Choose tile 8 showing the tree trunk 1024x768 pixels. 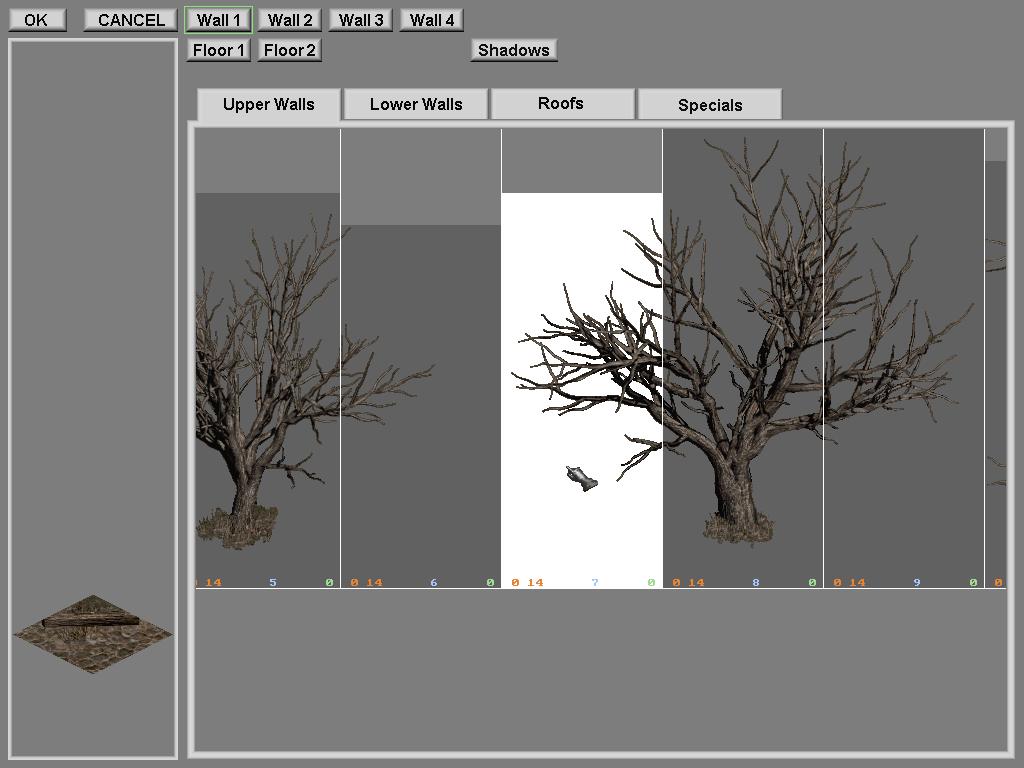tap(743, 360)
